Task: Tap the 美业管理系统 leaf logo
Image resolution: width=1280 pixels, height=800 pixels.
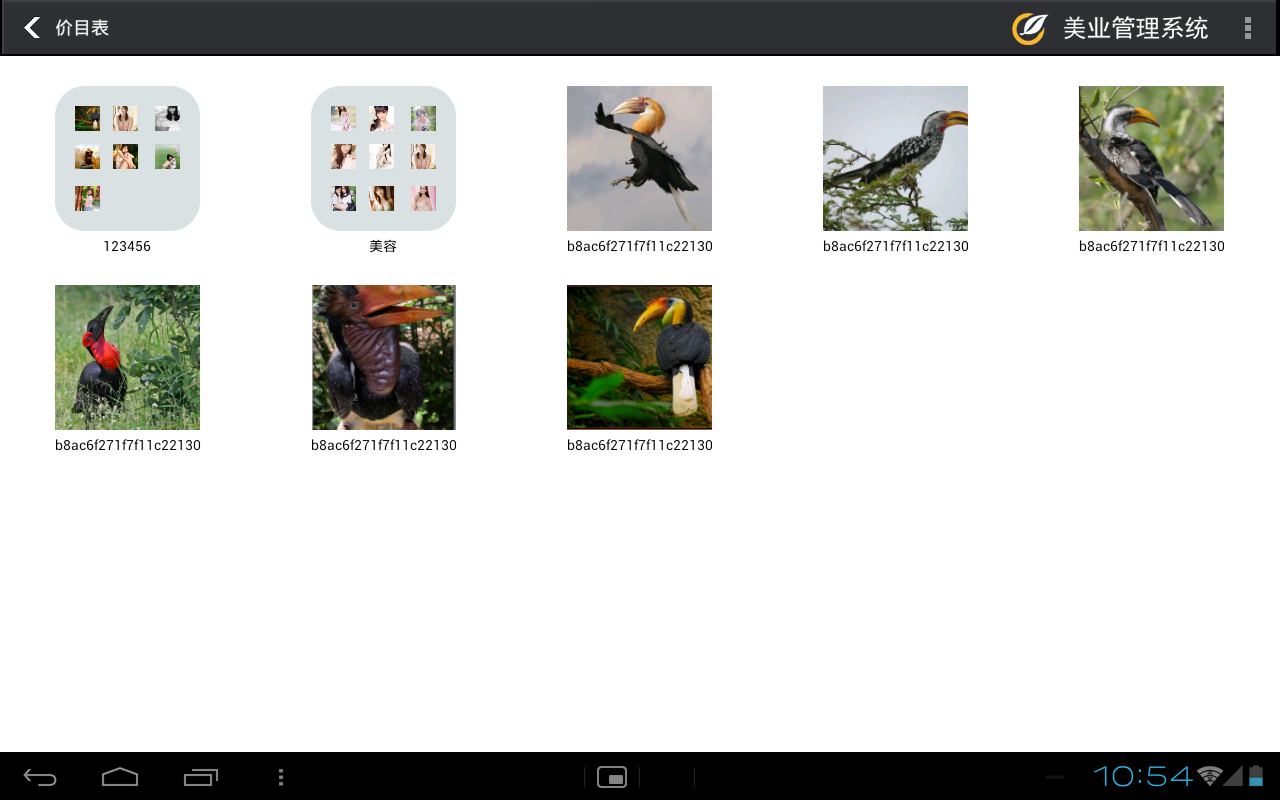Action: click(1029, 28)
